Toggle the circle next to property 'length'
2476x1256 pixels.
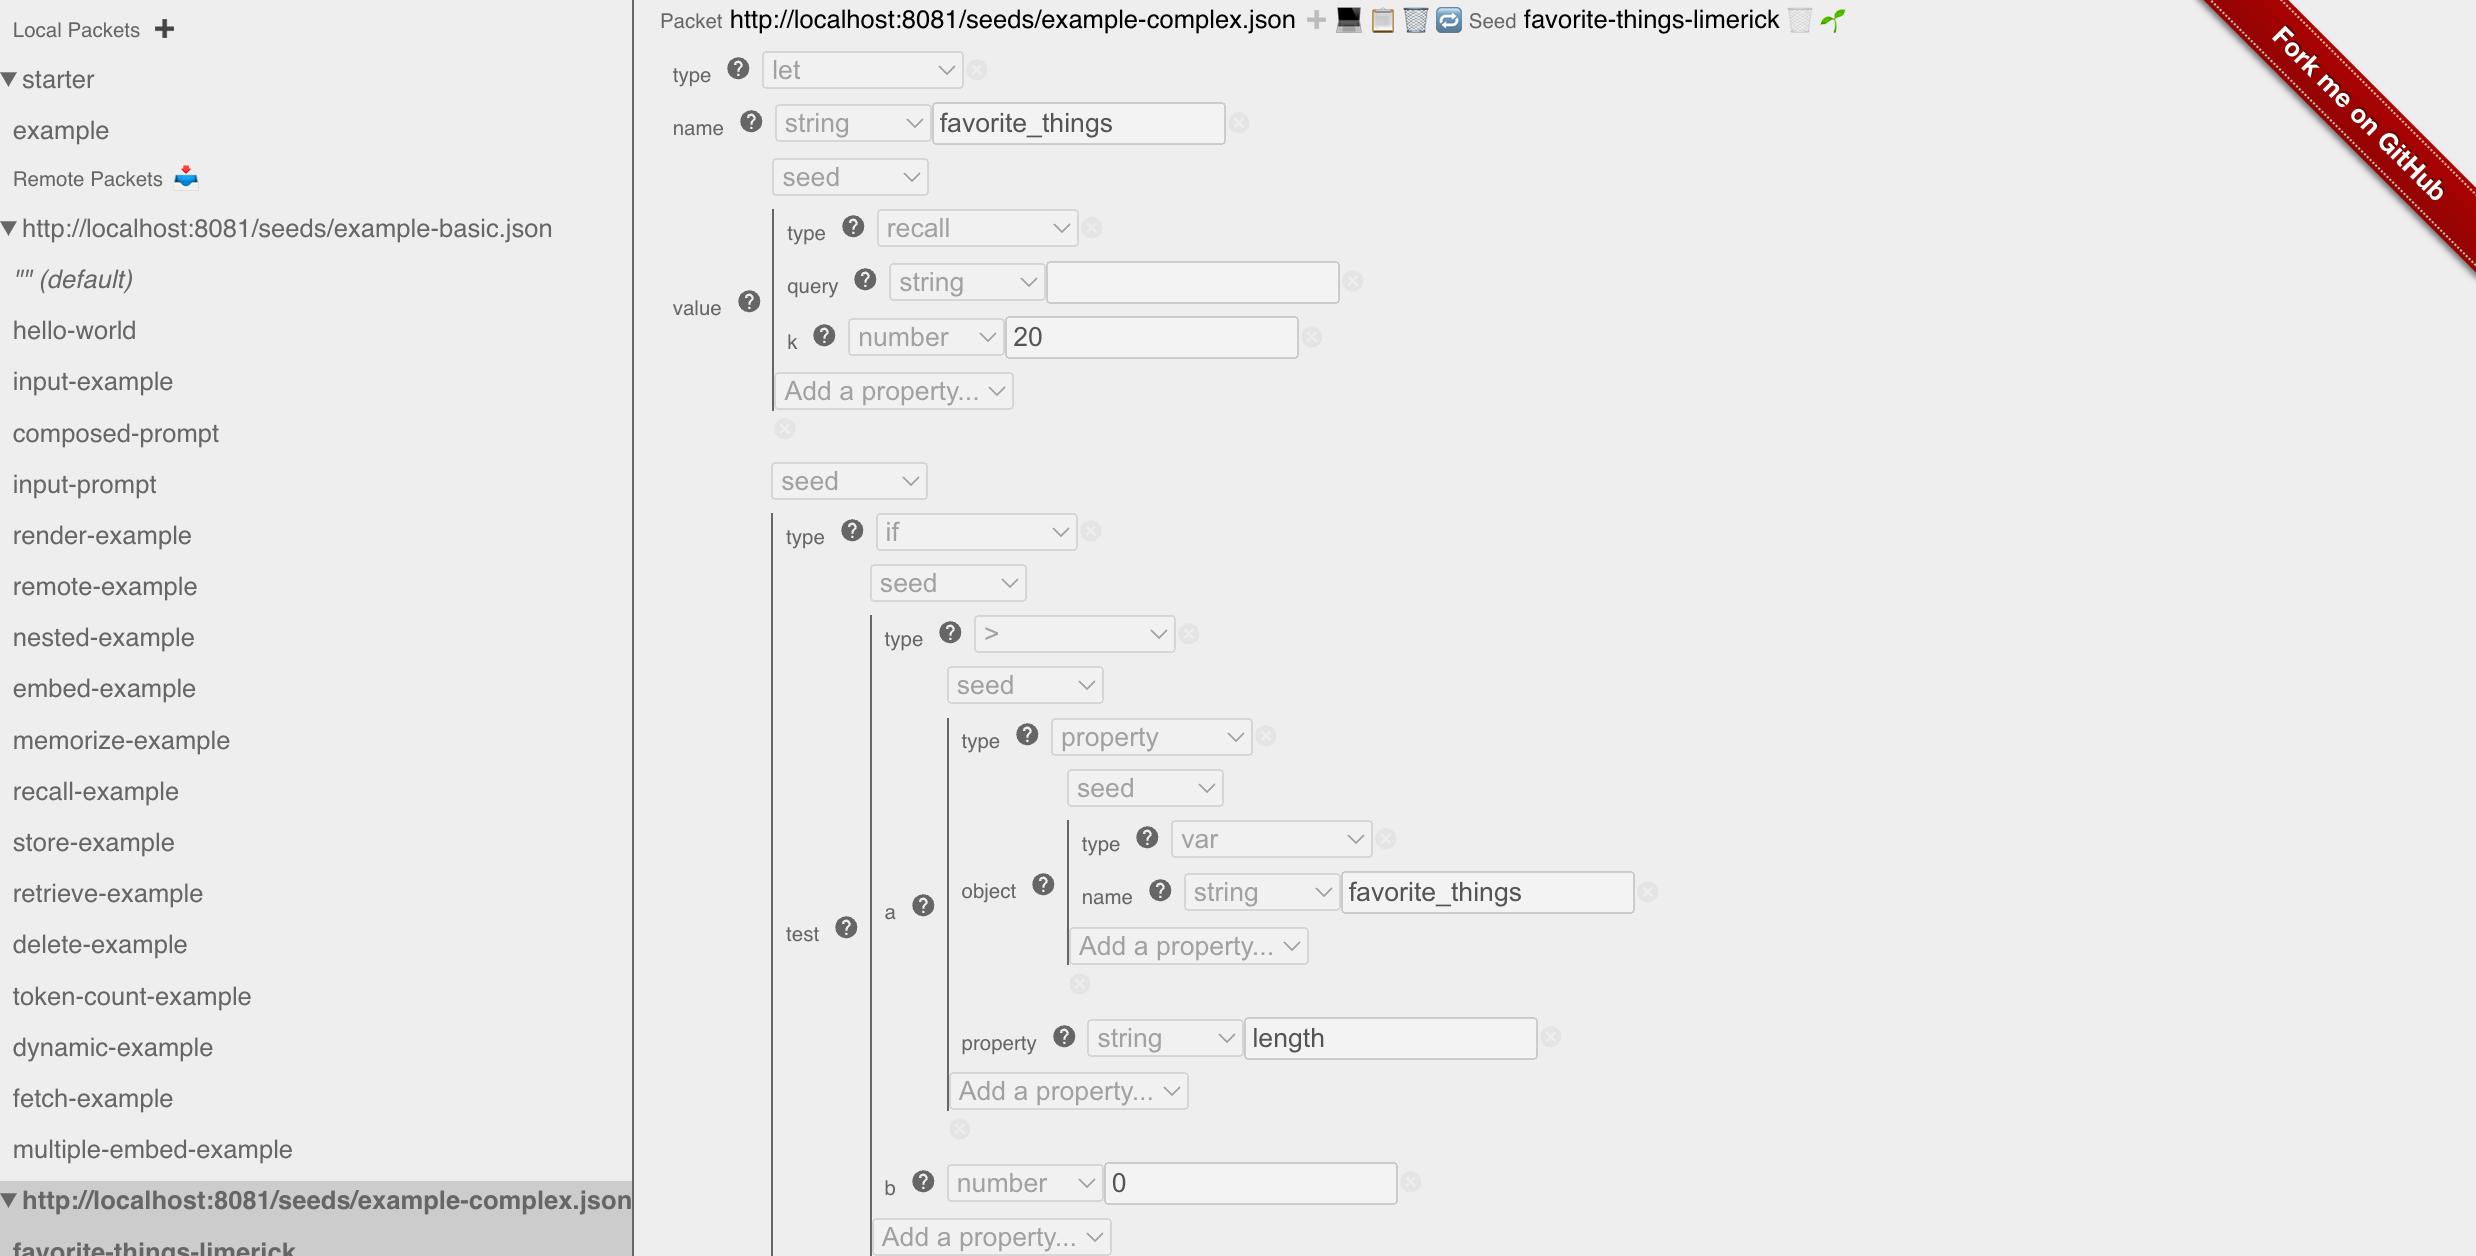coord(1547,1038)
